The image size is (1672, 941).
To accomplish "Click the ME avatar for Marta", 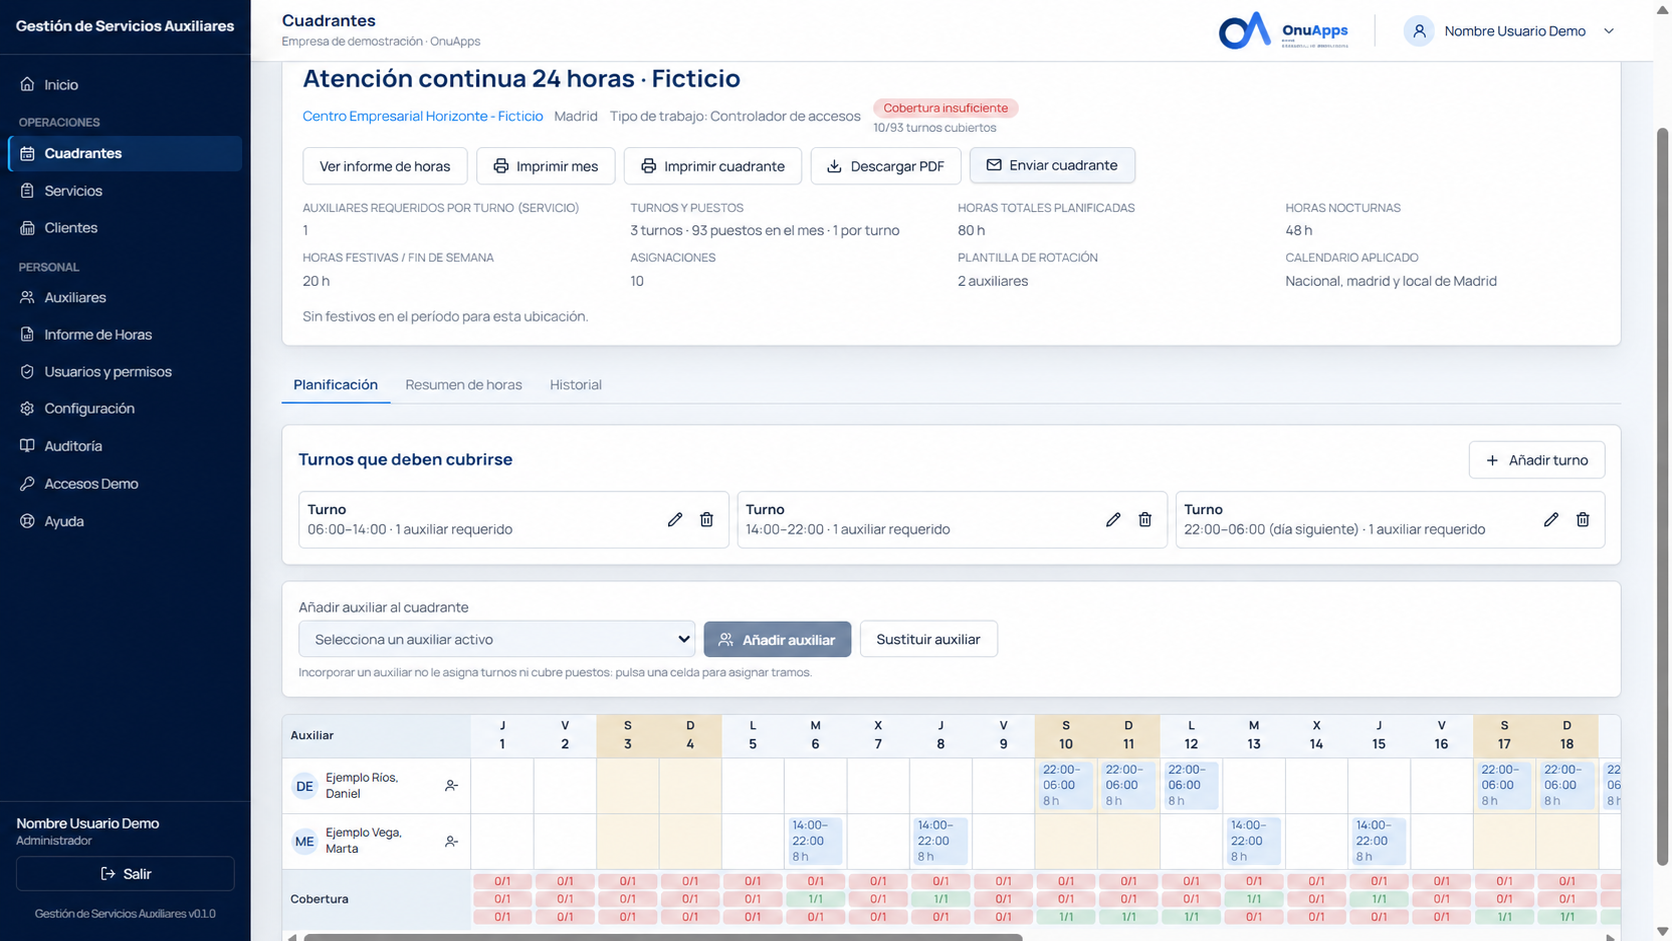I will pos(304,842).
